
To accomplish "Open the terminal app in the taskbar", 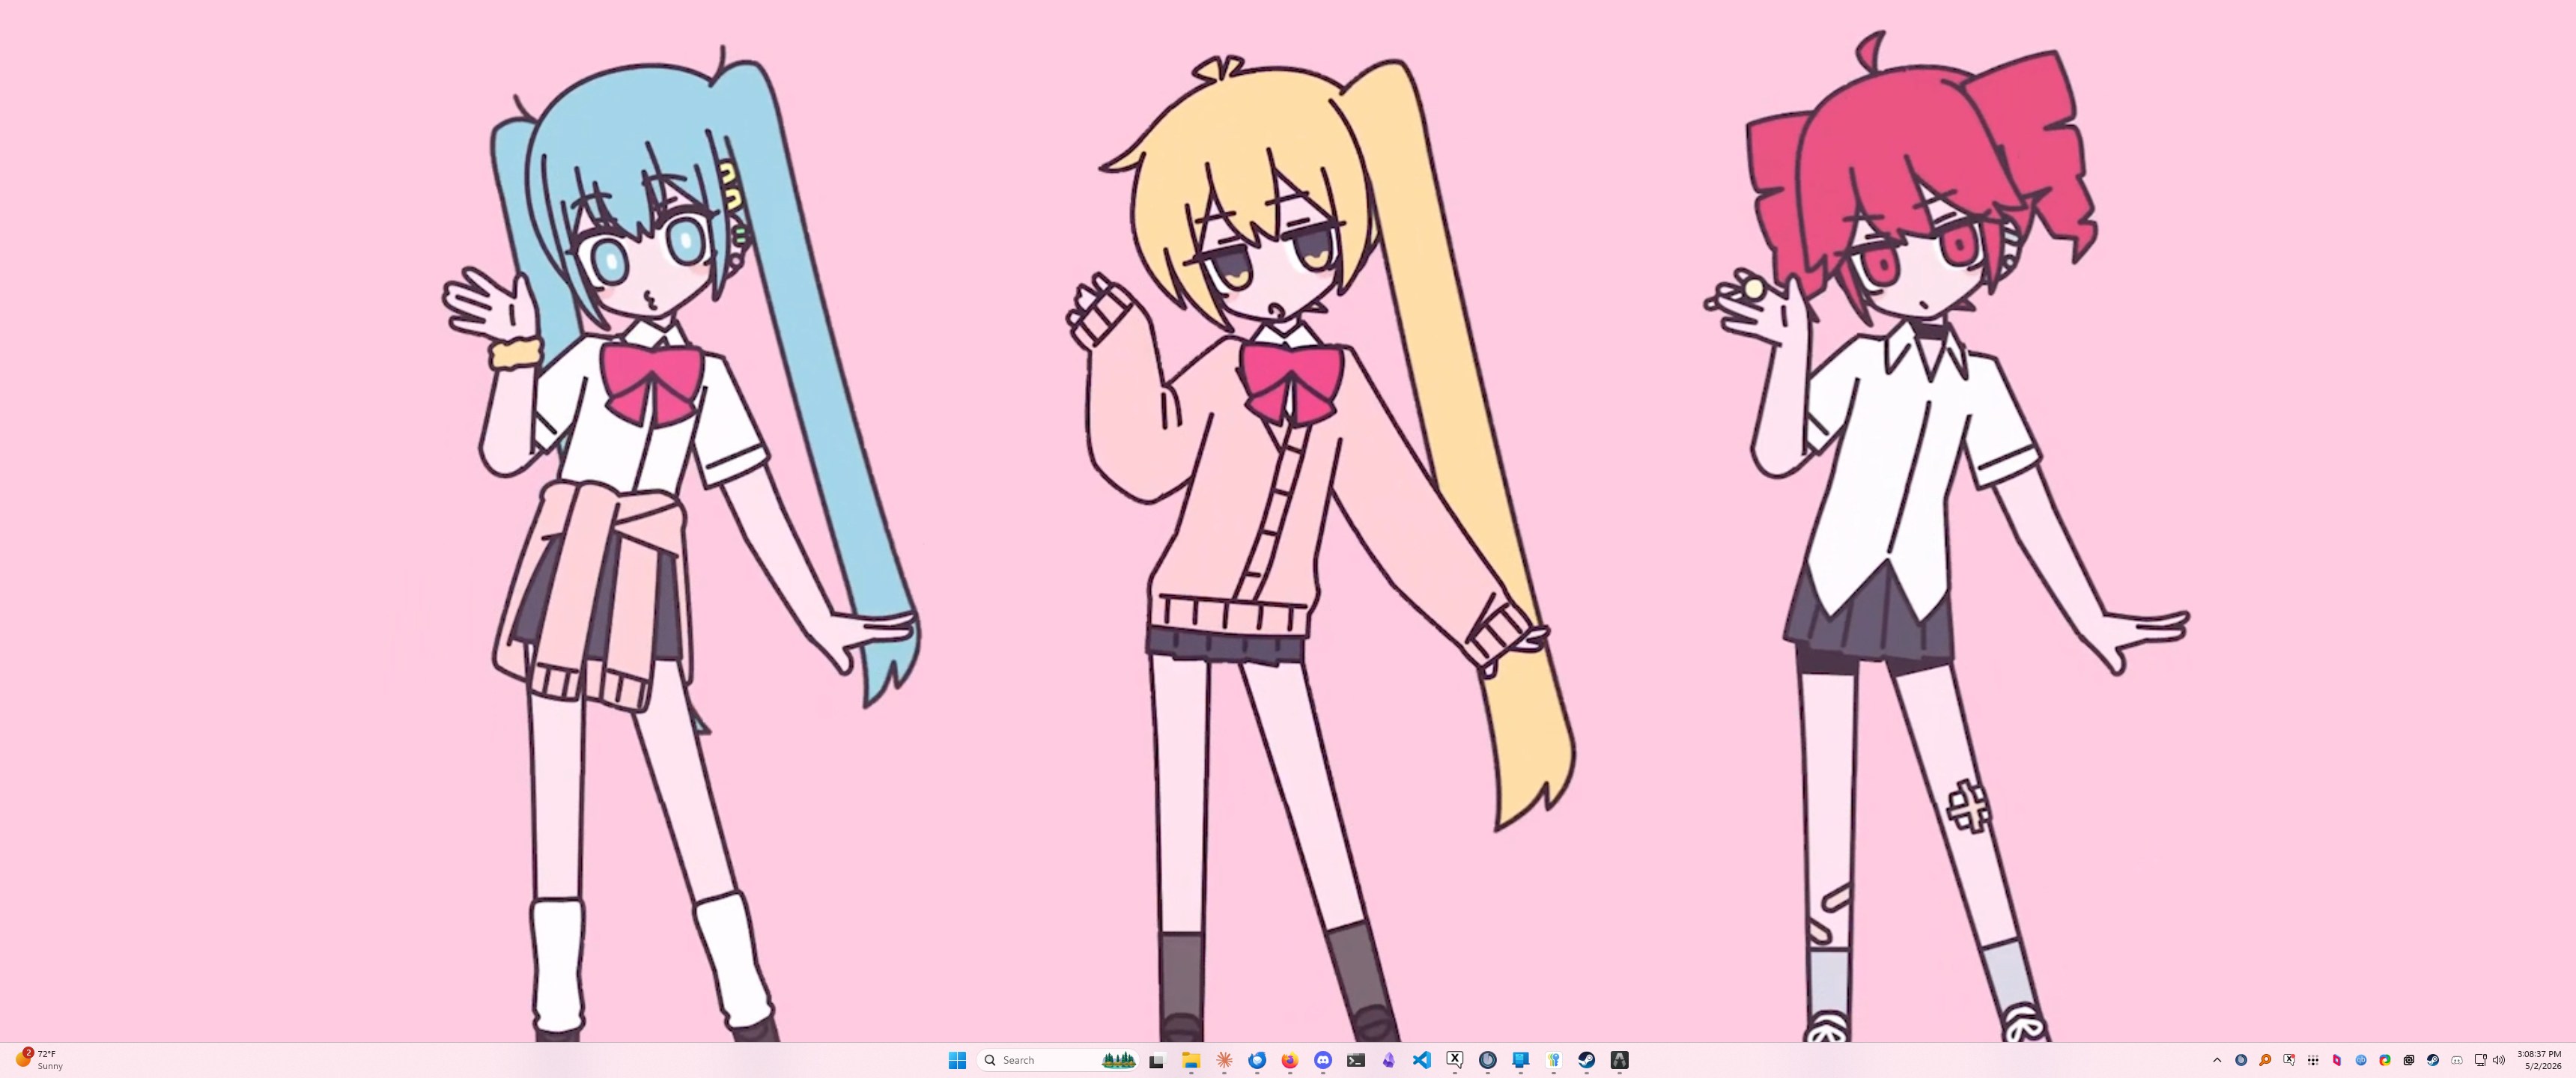I will [x=1356, y=1060].
